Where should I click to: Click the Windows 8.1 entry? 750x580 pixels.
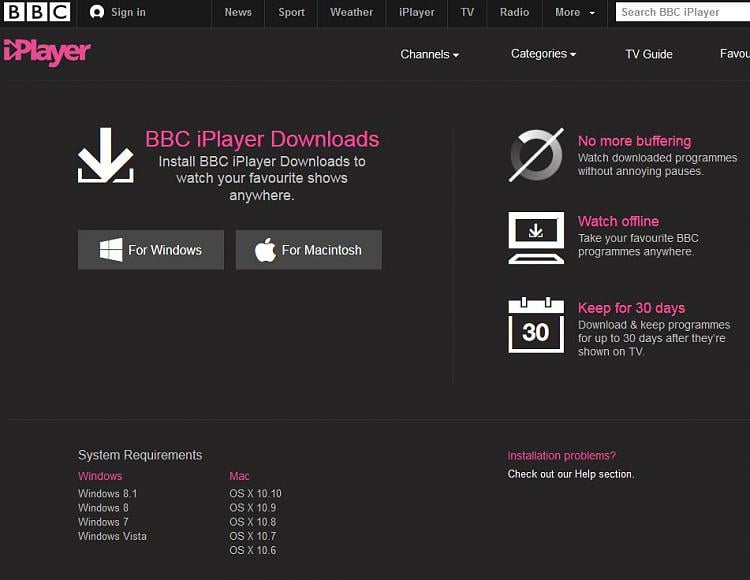pyautogui.click(x=108, y=493)
